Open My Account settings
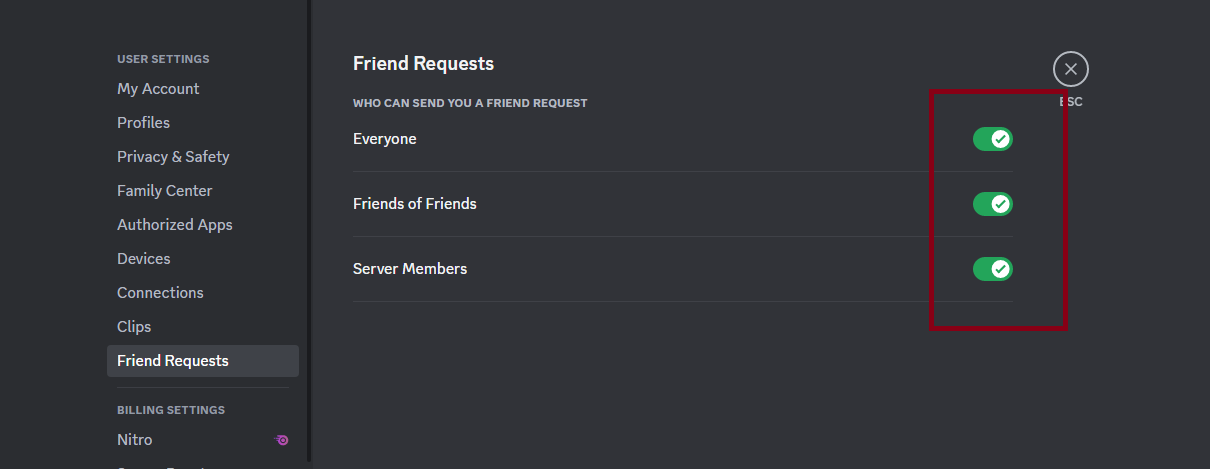Image resolution: width=1210 pixels, height=469 pixels. click(158, 89)
